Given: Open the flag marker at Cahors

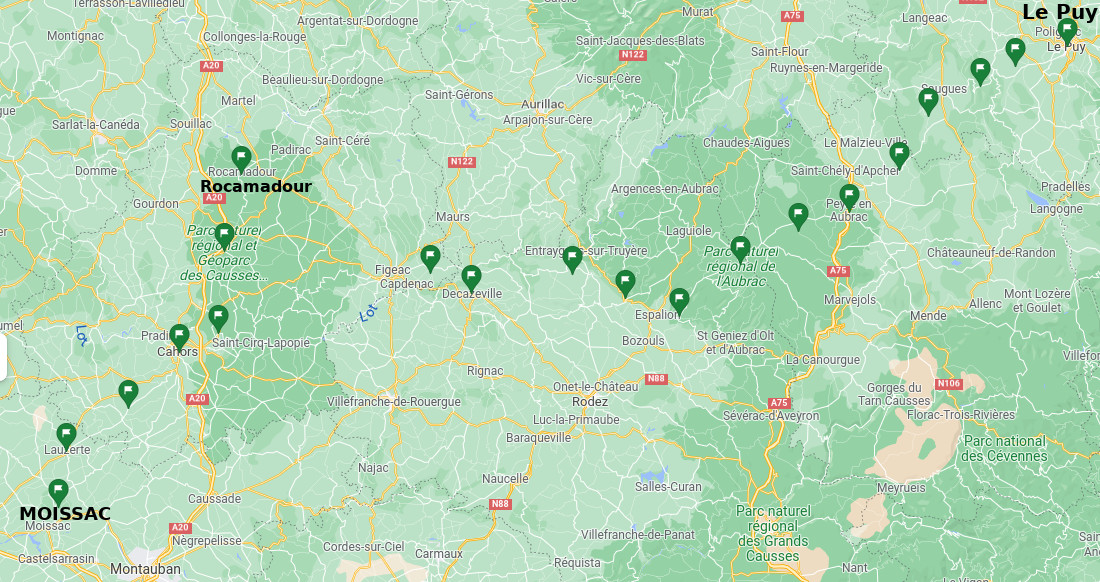Looking at the screenshot, I should click(180, 337).
